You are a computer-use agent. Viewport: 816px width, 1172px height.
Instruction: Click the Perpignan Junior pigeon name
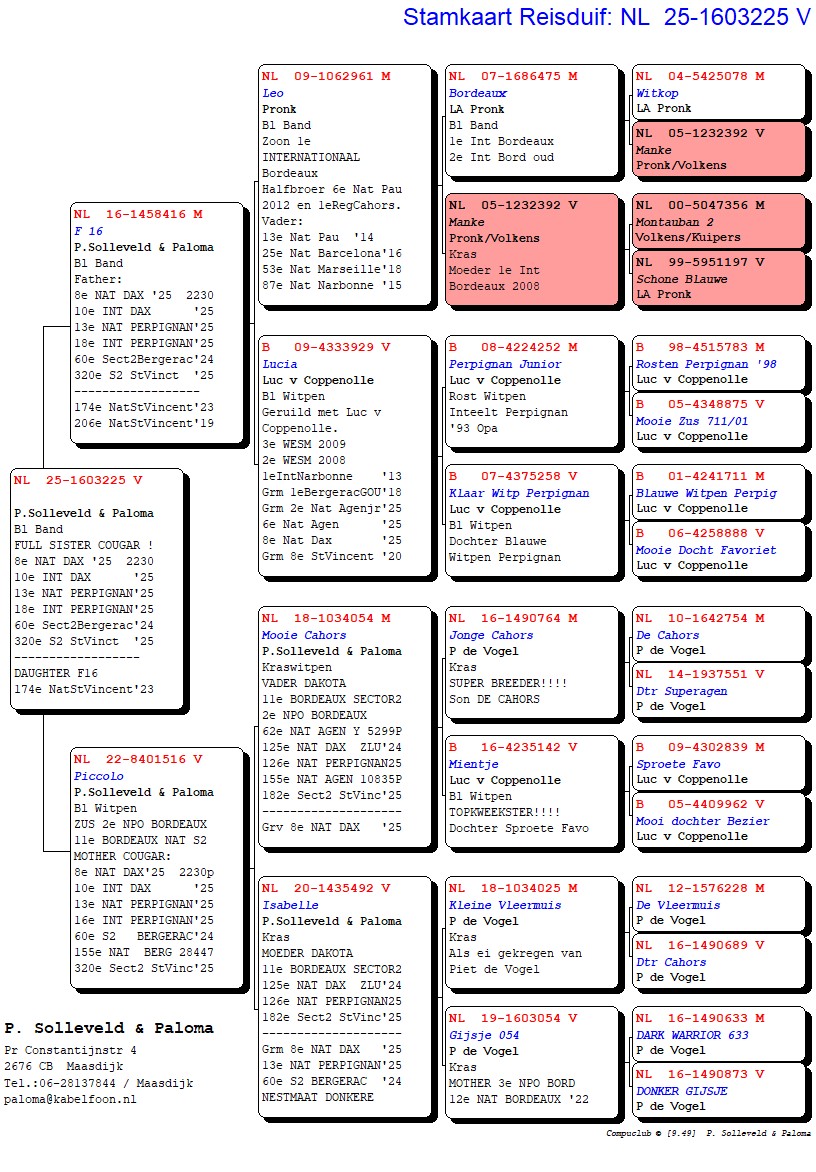tap(504, 364)
